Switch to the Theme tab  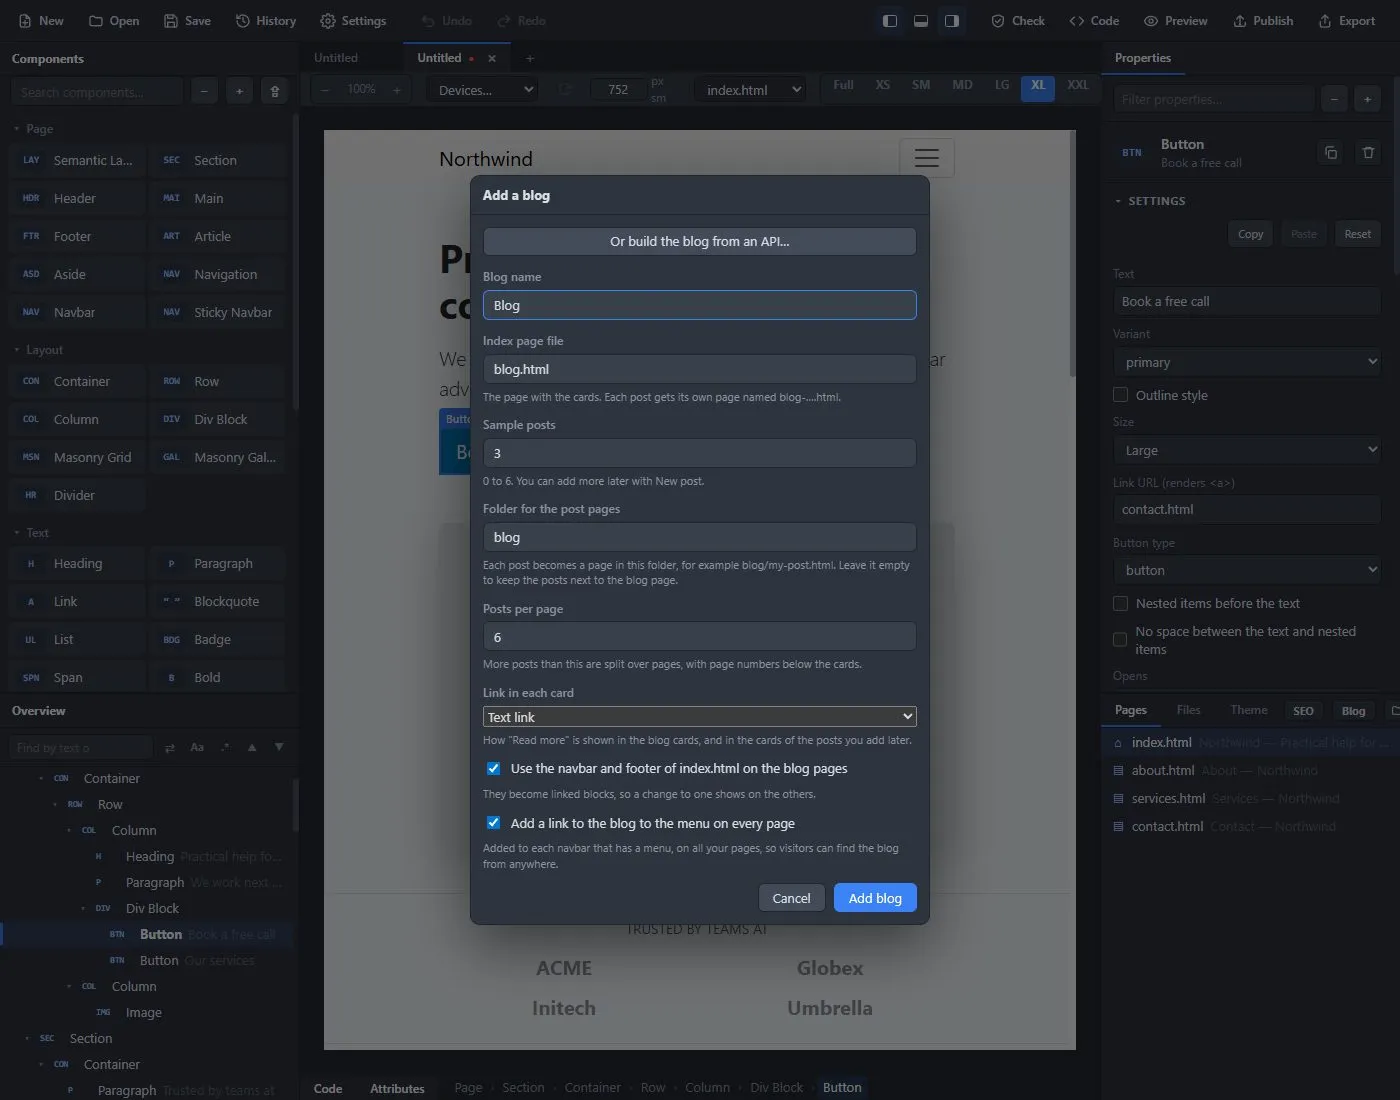pyautogui.click(x=1248, y=710)
